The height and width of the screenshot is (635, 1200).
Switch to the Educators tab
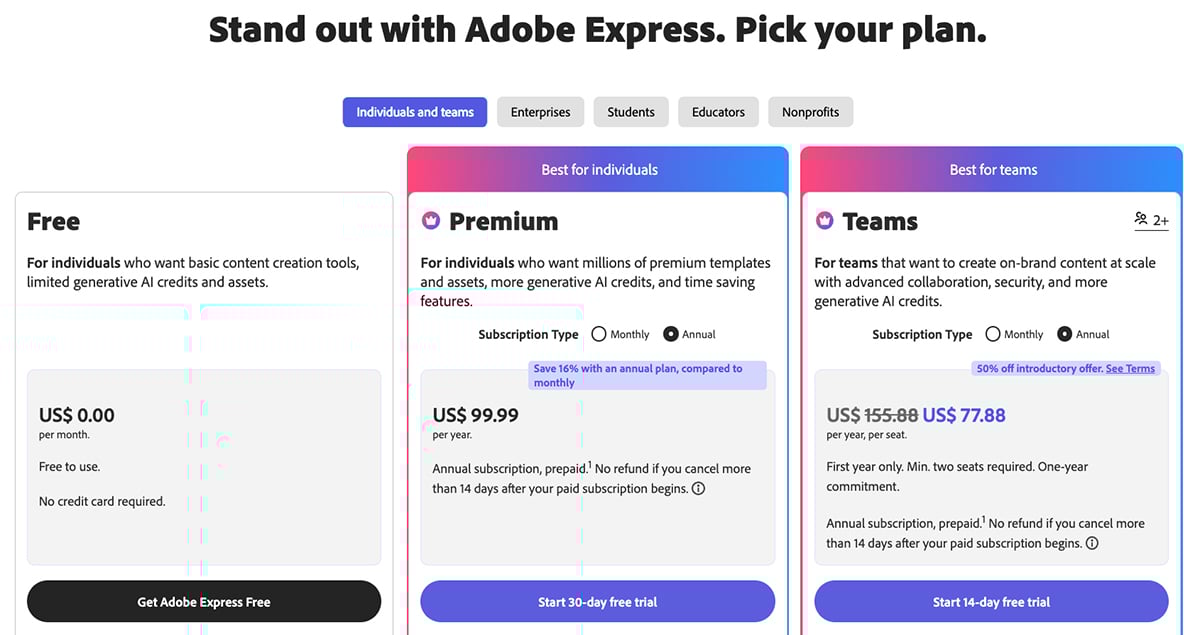click(x=717, y=112)
